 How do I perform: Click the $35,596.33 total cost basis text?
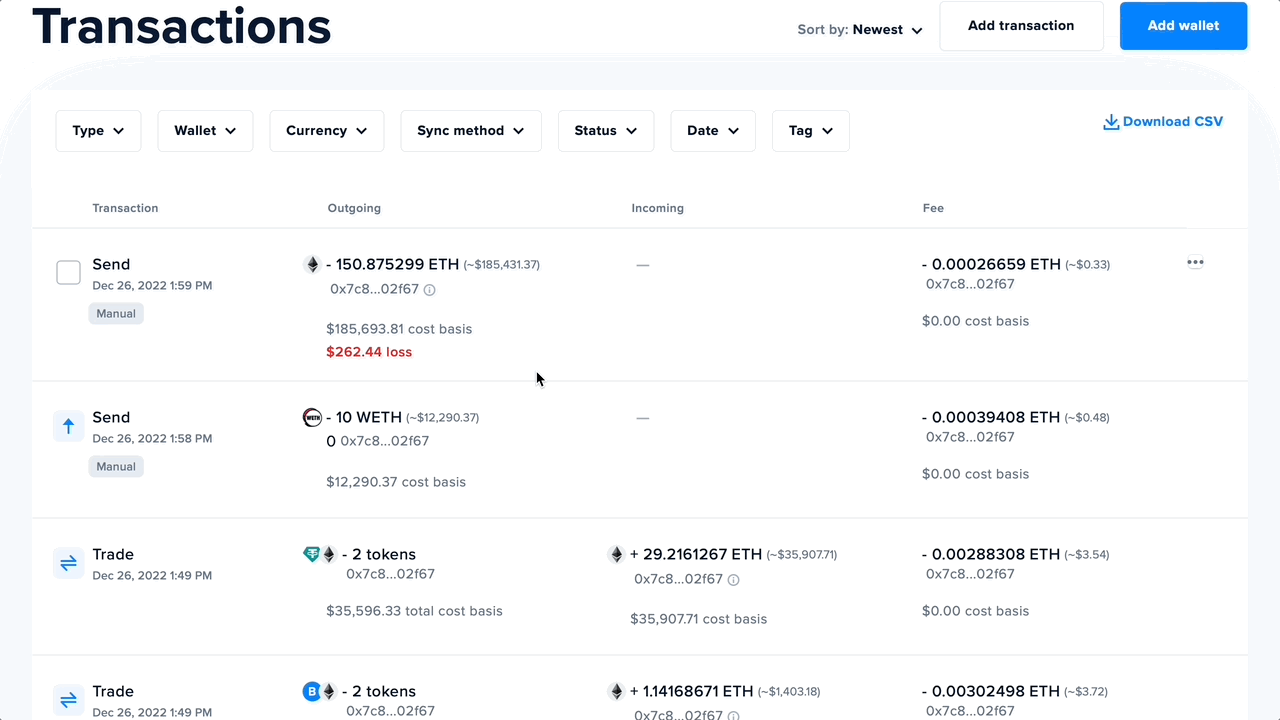coord(414,611)
